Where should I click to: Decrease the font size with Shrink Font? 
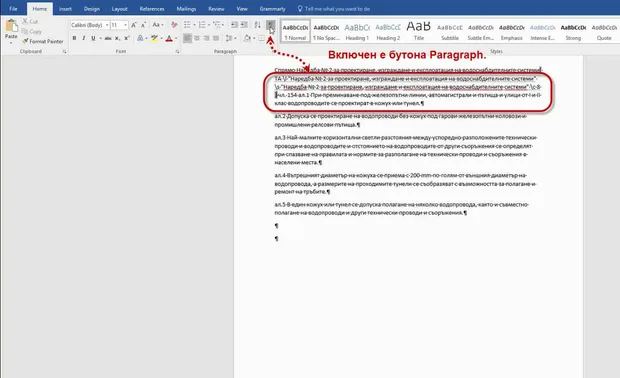pos(143,25)
